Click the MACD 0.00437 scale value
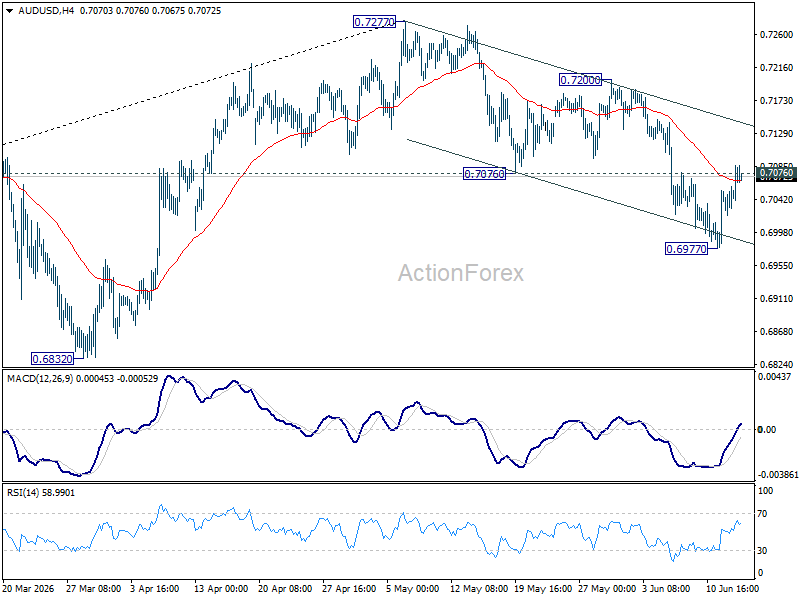The height and width of the screenshot is (600, 800). 774,377
